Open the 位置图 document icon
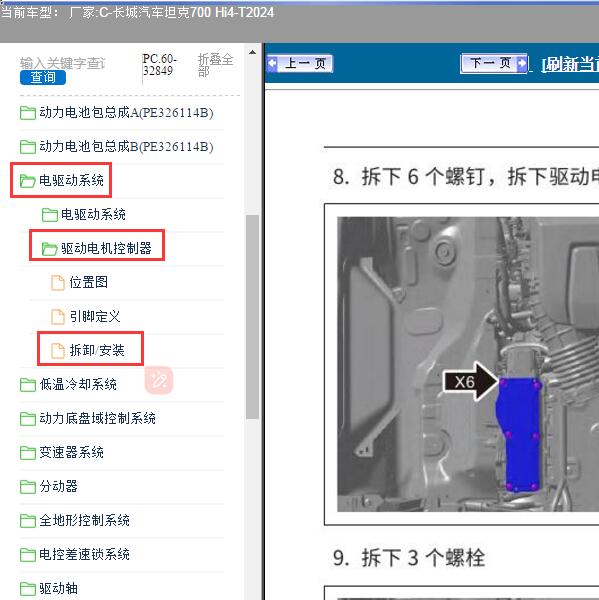Image resolution: width=599 pixels, height=600 pixels. click(x=58, y=283)
